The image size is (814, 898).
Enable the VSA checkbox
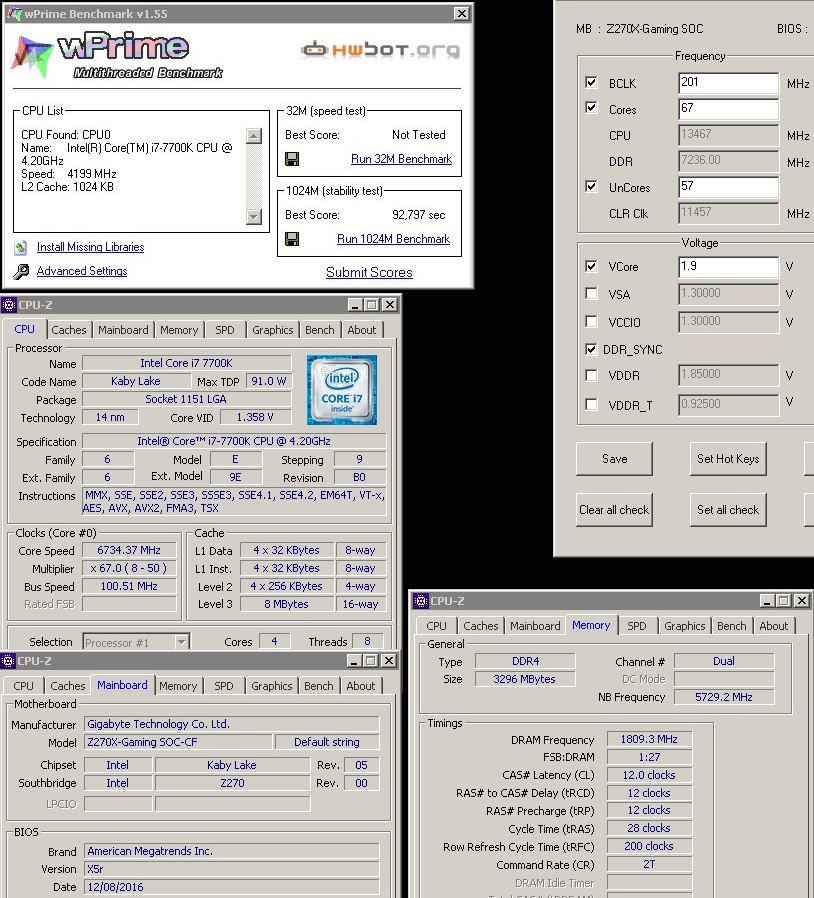592,294
